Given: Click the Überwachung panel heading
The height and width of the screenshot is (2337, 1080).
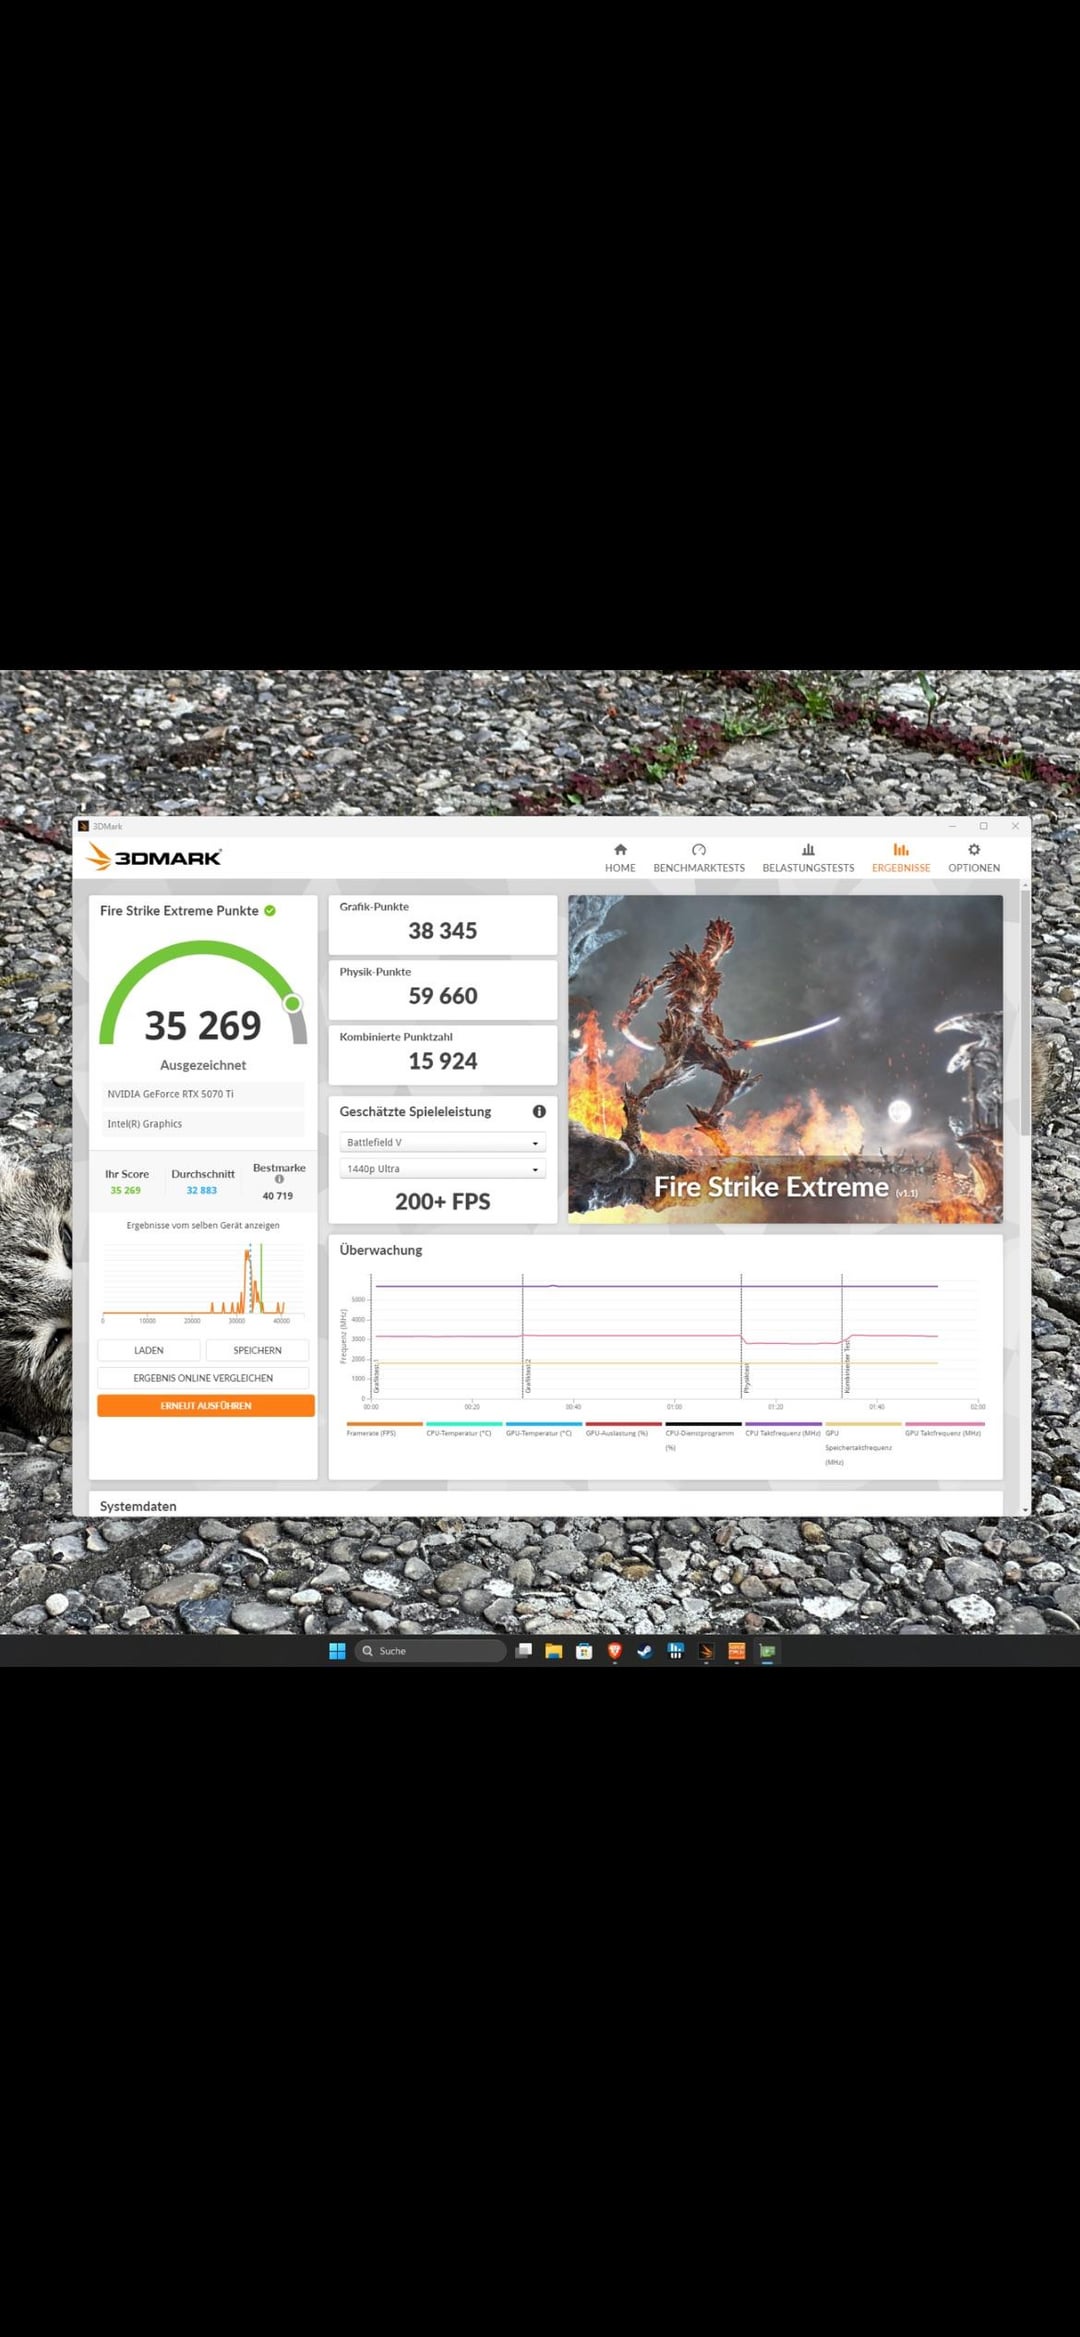Looking at the screenshot, I should coord(381,1250).
